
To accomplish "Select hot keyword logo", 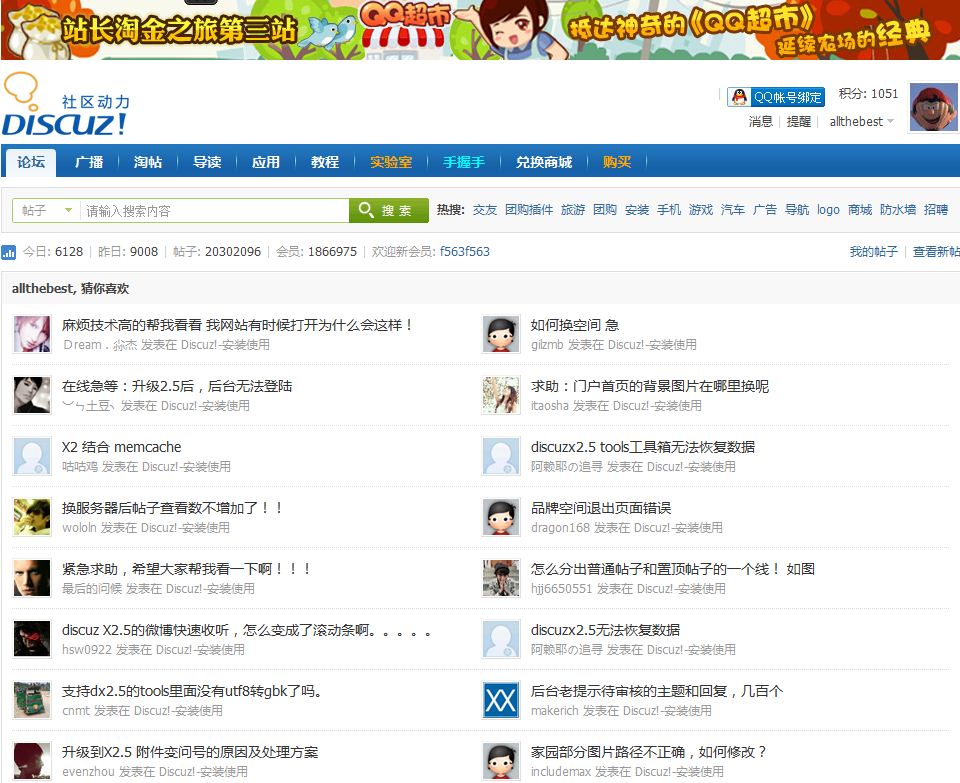I will [828, 210].
